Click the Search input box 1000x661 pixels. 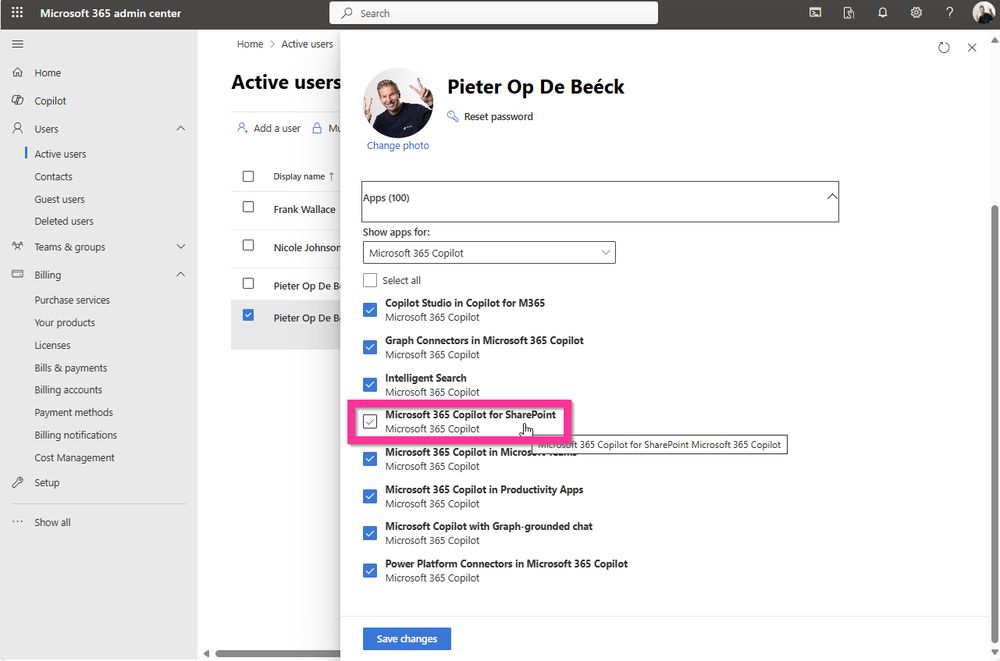[x=494, y=13]
